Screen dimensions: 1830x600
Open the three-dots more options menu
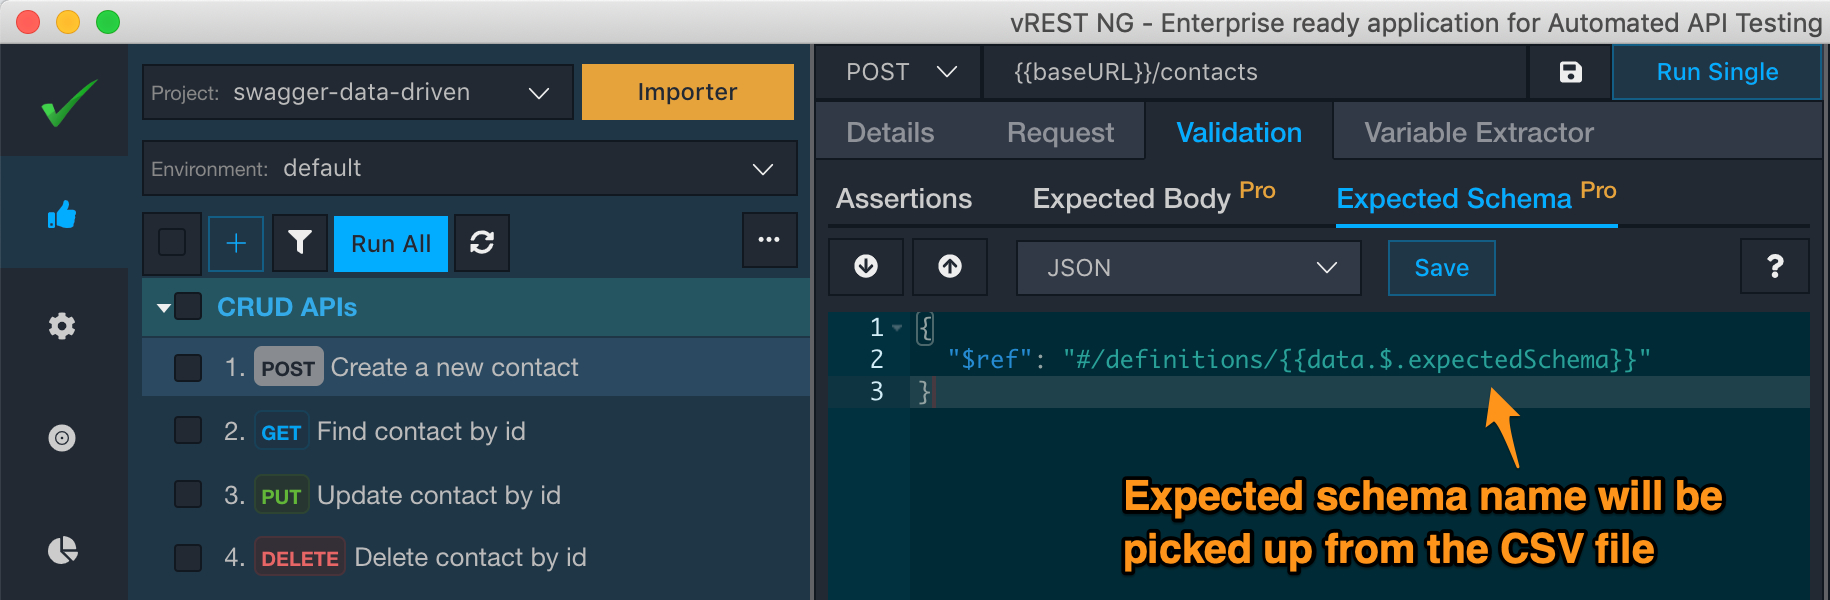pos(769,240)
